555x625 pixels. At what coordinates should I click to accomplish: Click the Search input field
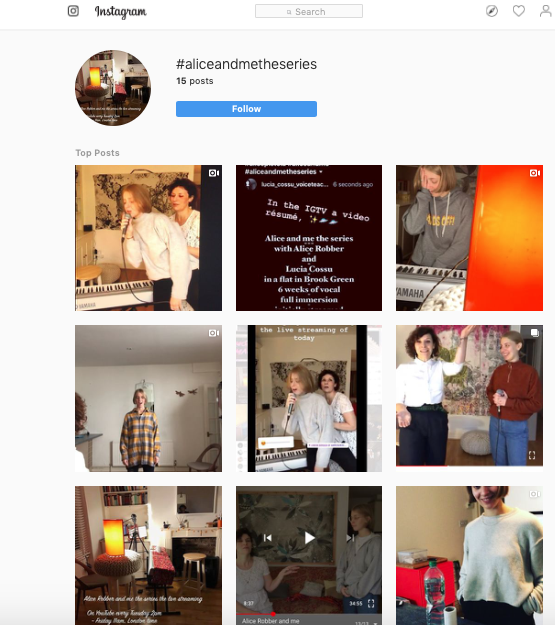309,11
